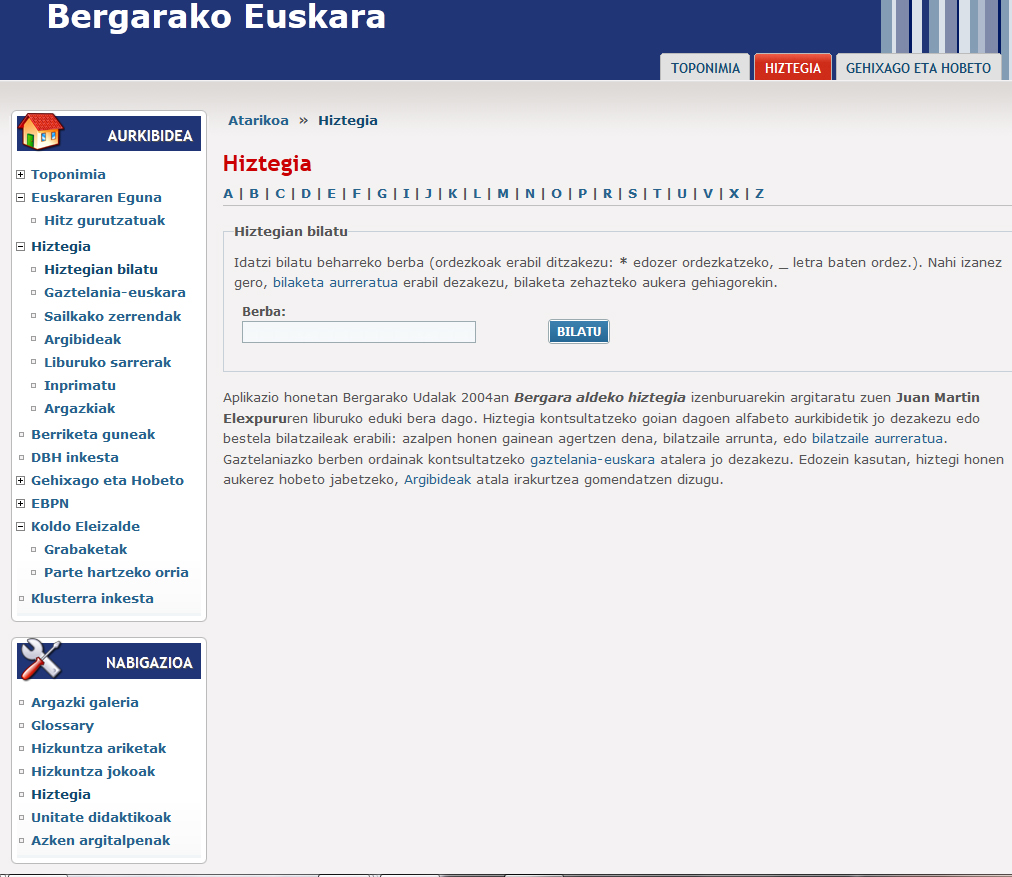The image size is (1012, 877).
Task: Select letter M in alphabet index
Action: pyautogui.click(x=503, y=194)
